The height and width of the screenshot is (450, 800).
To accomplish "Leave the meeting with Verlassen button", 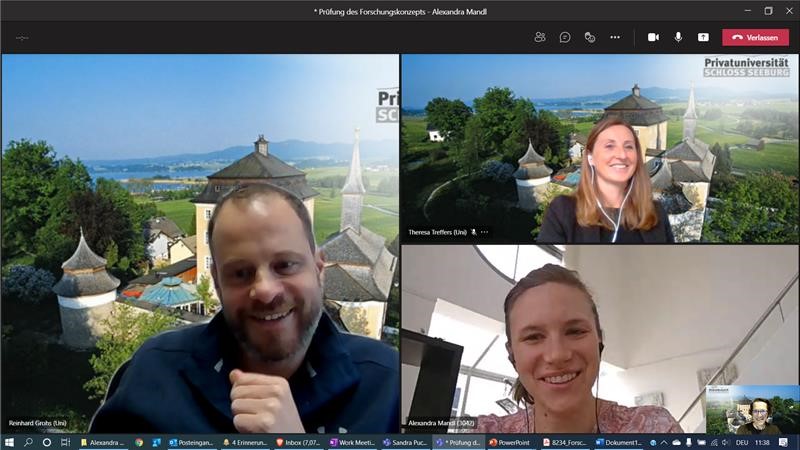I will pos(755,37).
